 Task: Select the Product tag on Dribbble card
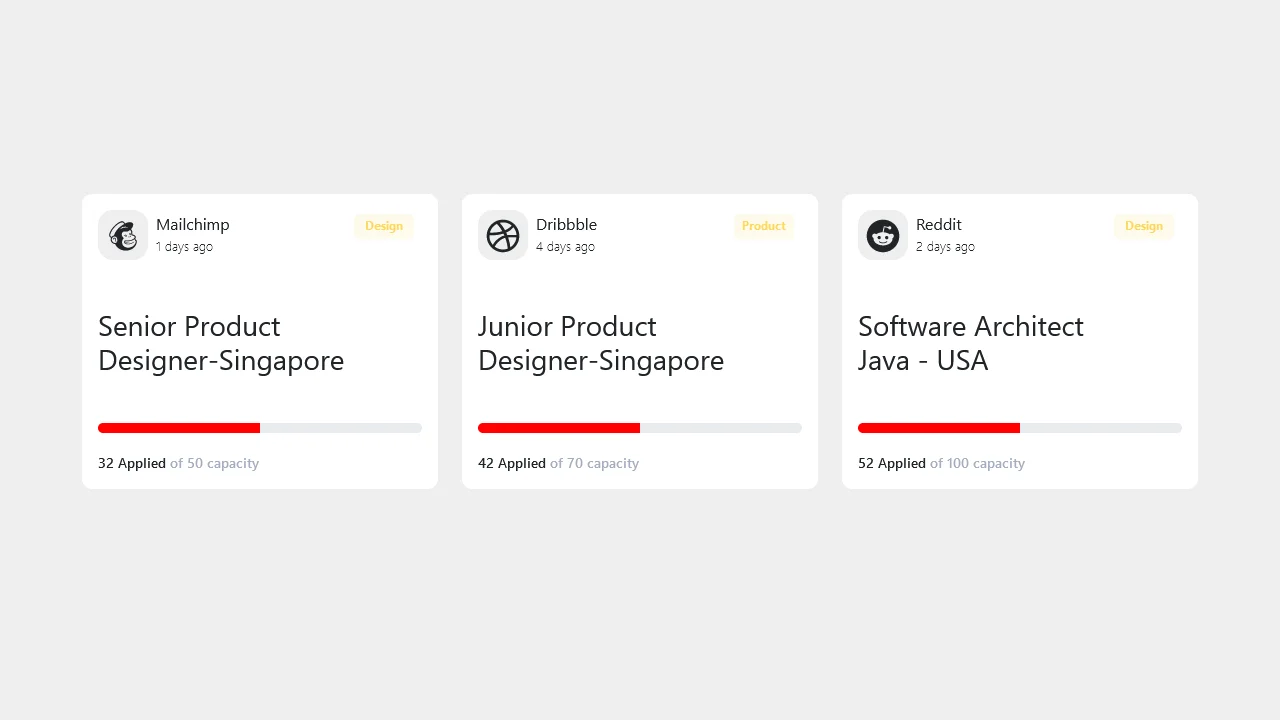763,226
